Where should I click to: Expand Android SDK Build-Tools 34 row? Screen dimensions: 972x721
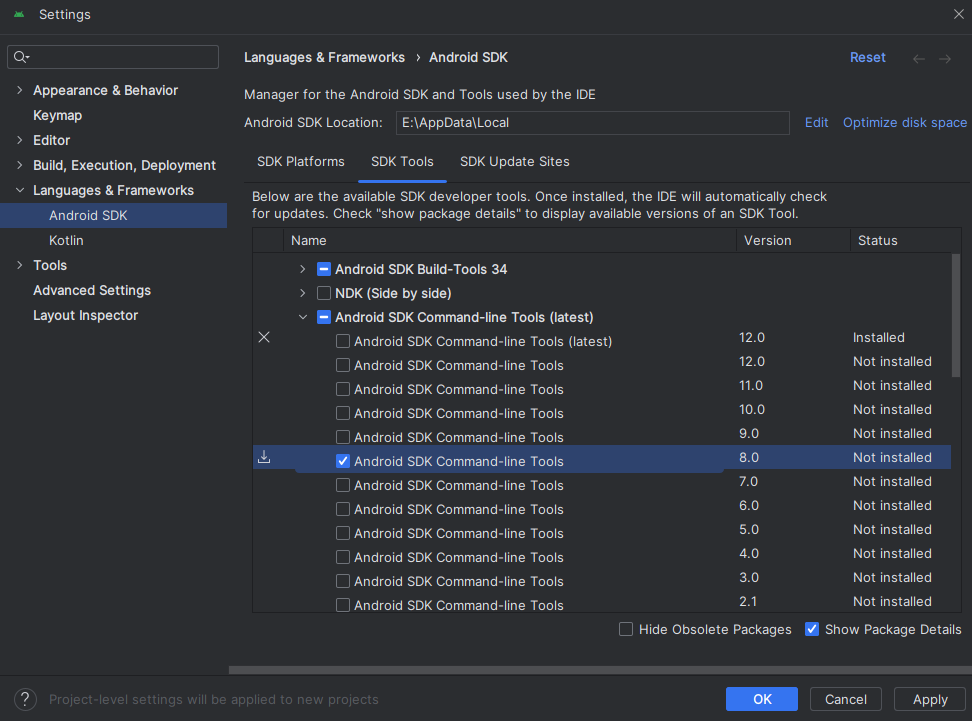pos(303,269)
